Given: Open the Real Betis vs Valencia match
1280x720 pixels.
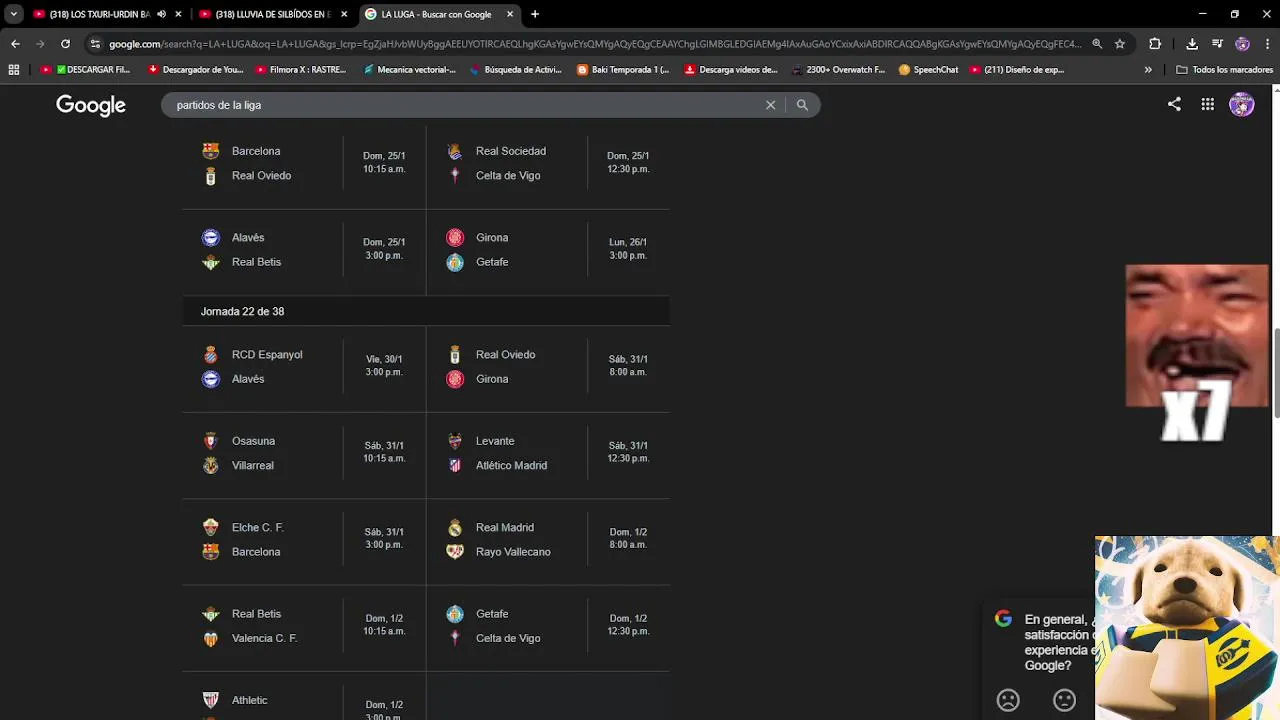Looking at the screenshot, I should click(x=304, y=626).
